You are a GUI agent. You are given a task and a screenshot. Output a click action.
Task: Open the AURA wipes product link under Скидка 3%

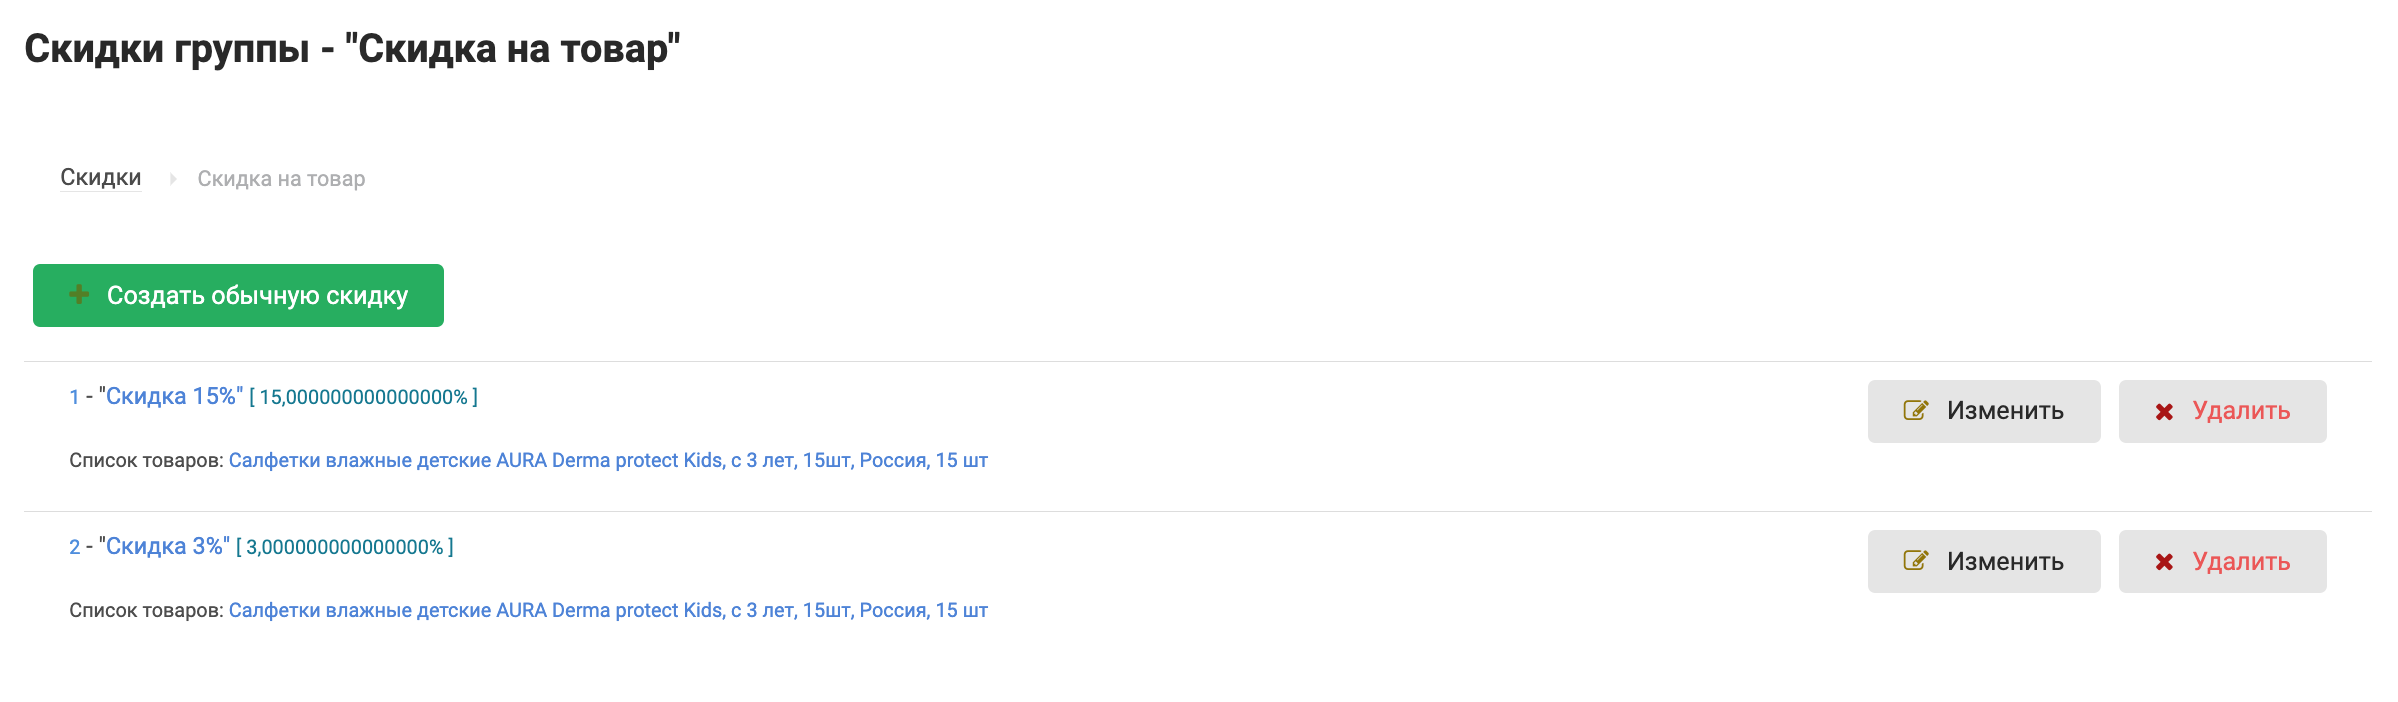(608, 610)
